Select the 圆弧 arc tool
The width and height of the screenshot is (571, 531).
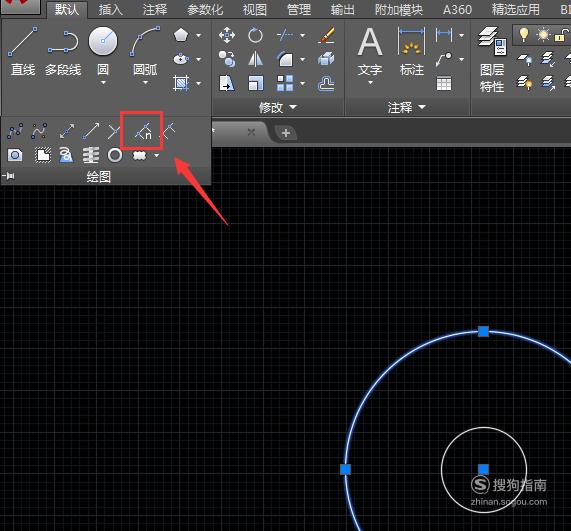(145, 51)
